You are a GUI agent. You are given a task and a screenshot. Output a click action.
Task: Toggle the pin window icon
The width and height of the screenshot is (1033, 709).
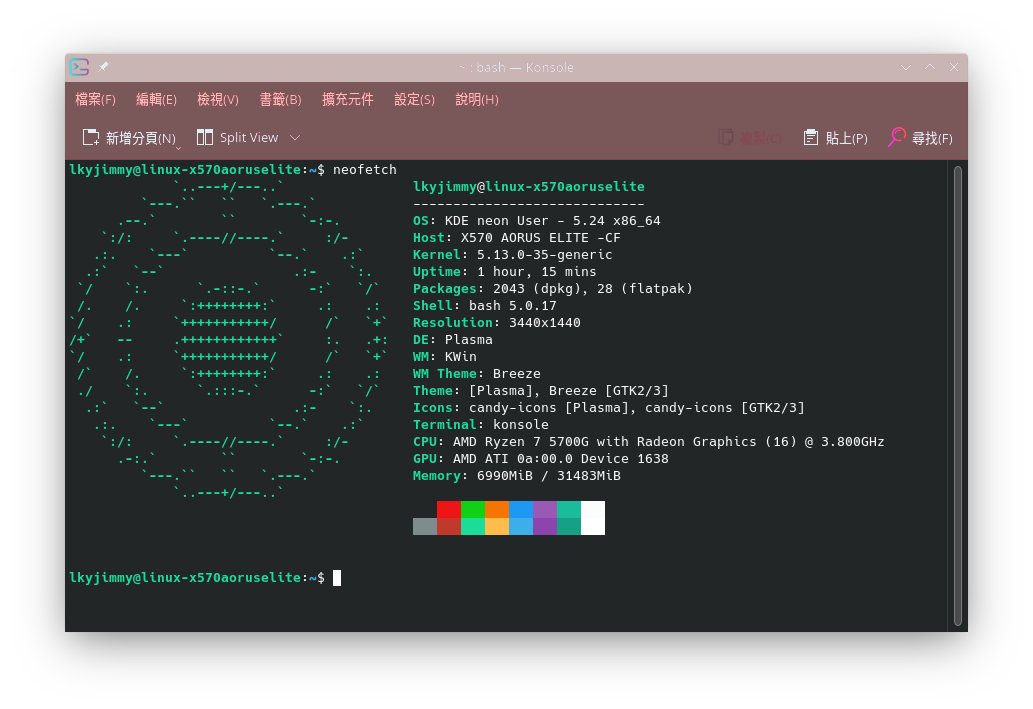103,67
